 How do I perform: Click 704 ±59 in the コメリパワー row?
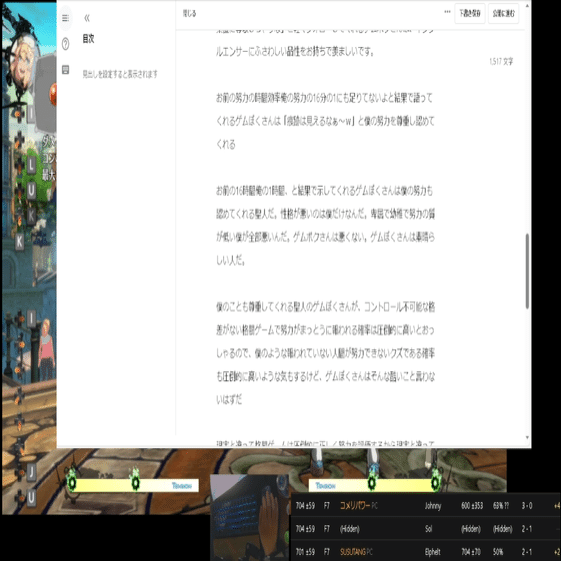click(x=305, y=506)
